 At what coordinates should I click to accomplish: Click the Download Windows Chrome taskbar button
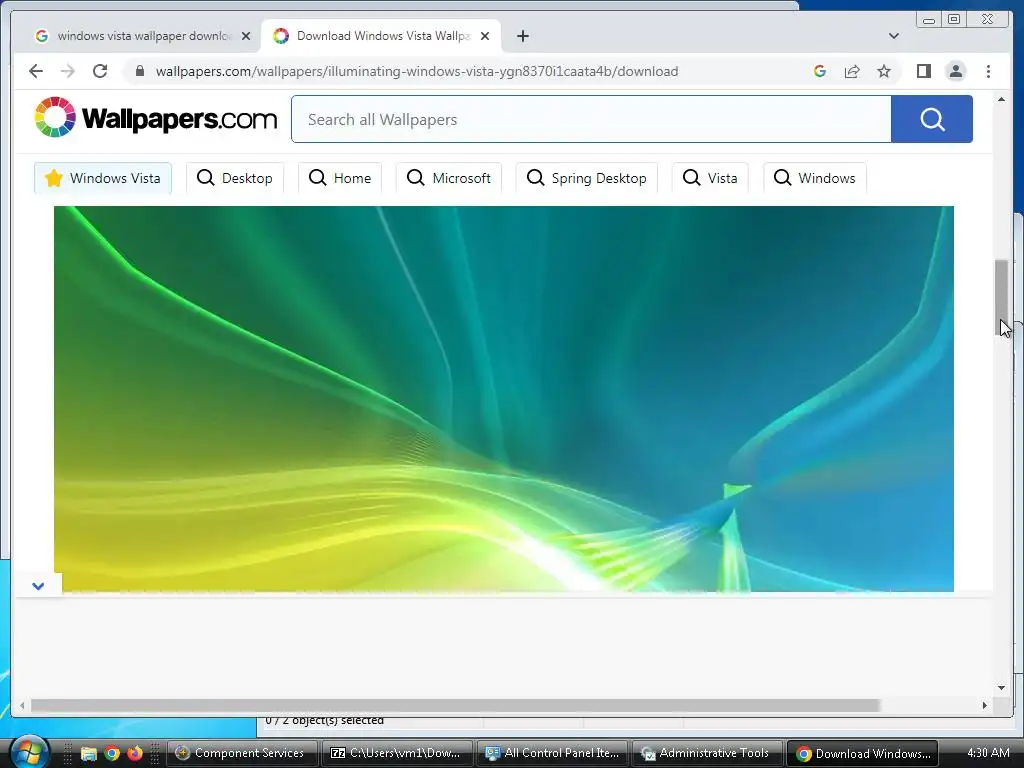[x=862, y=753]
